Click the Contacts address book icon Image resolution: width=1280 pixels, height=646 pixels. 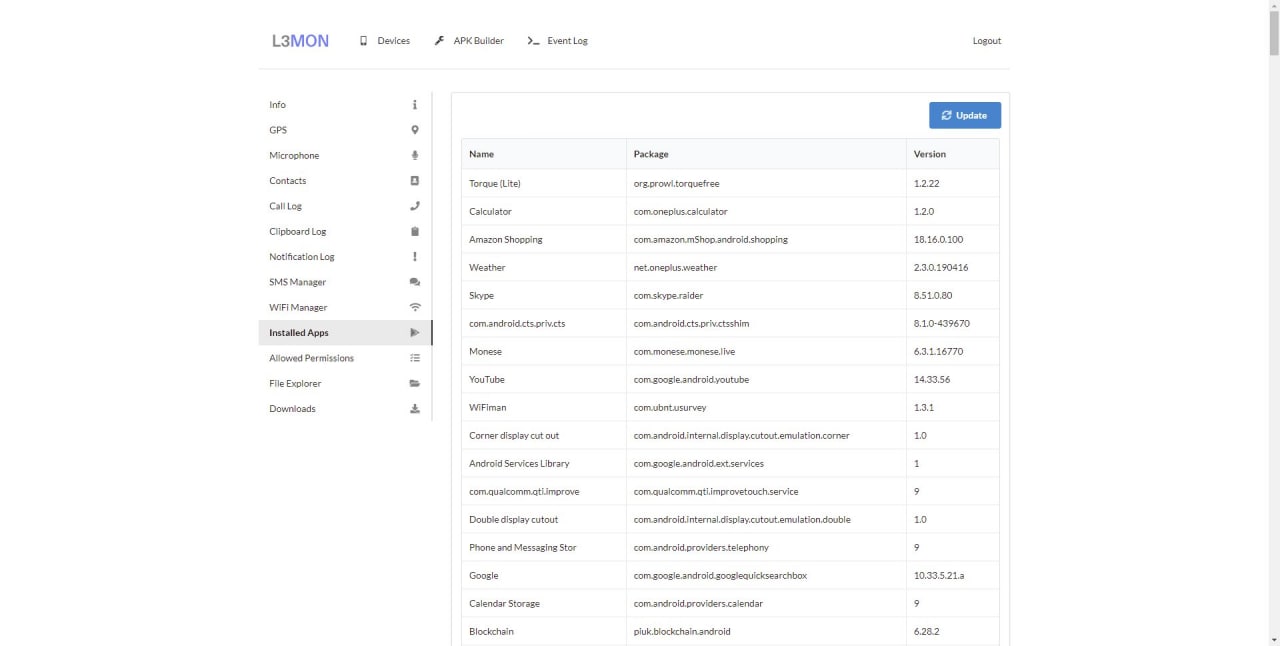(x=415, y=181)
